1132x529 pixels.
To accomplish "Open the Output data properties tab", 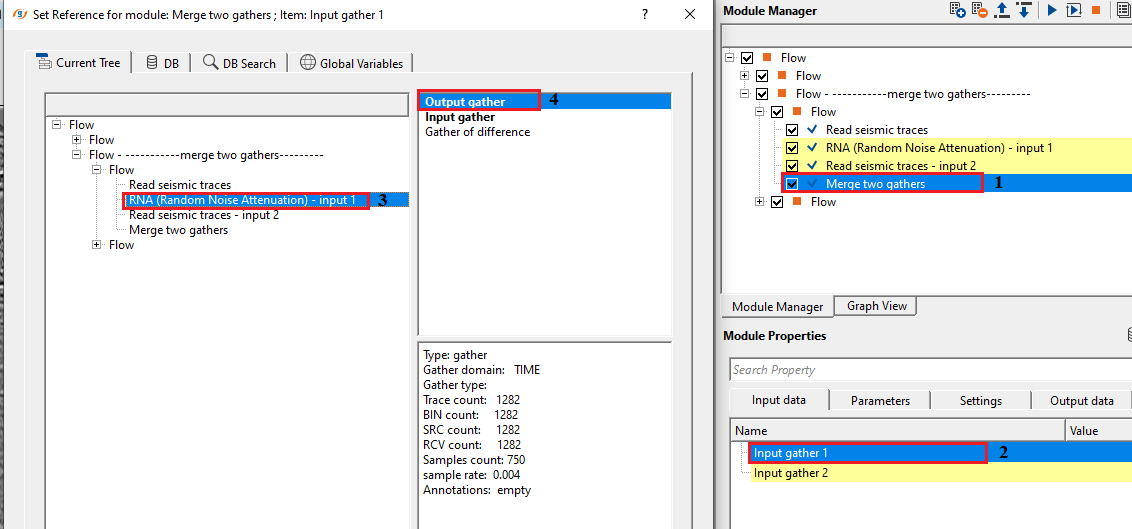I will pyautogui.click(x=1081, y=401).
